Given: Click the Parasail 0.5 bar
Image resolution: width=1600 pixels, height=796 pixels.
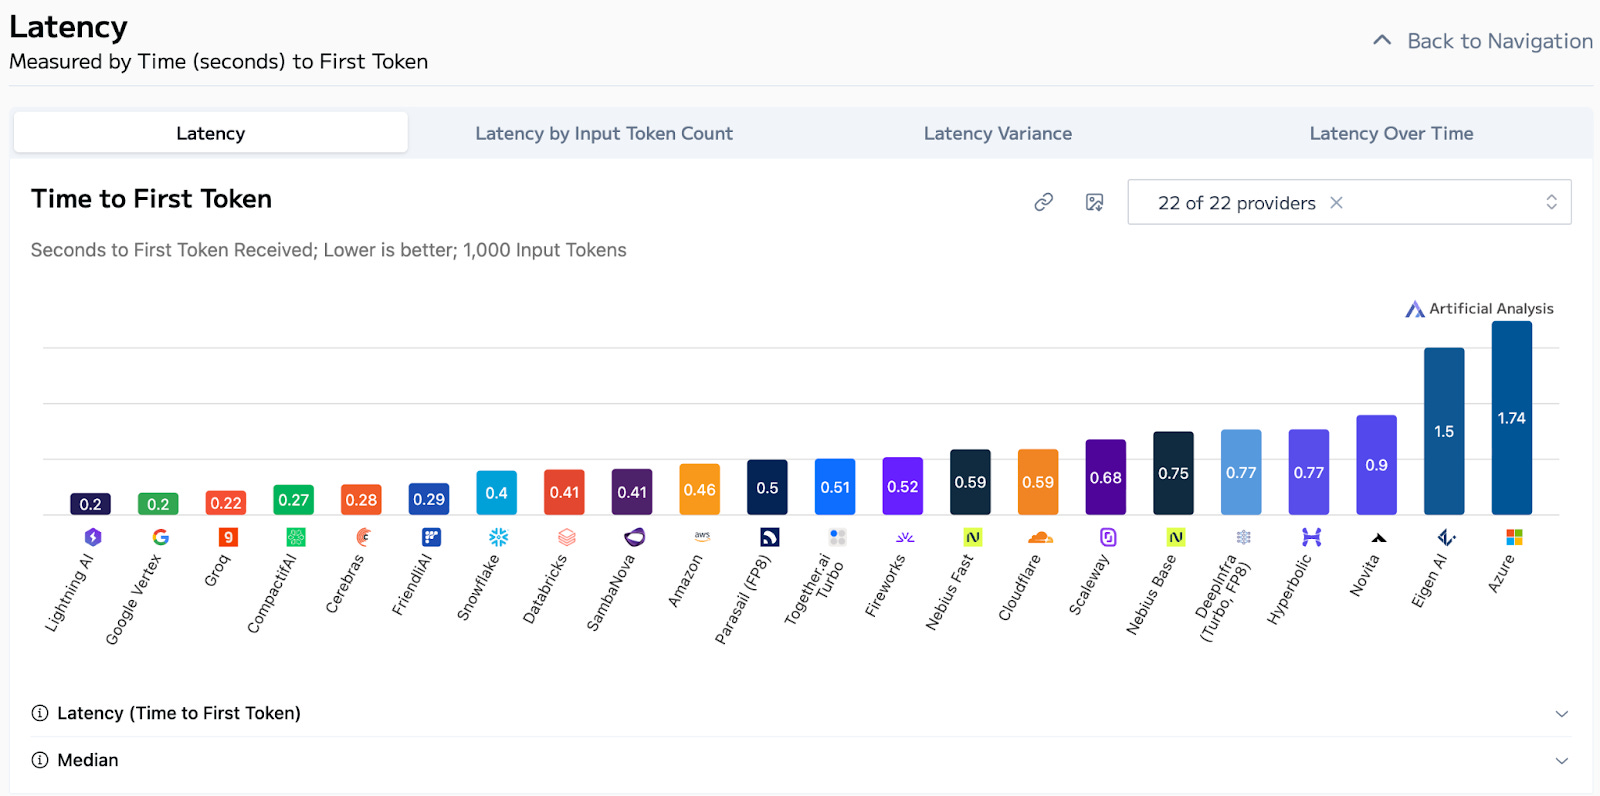Looking at the screenshot, I should pyautogui.click(x=767, y=488).
